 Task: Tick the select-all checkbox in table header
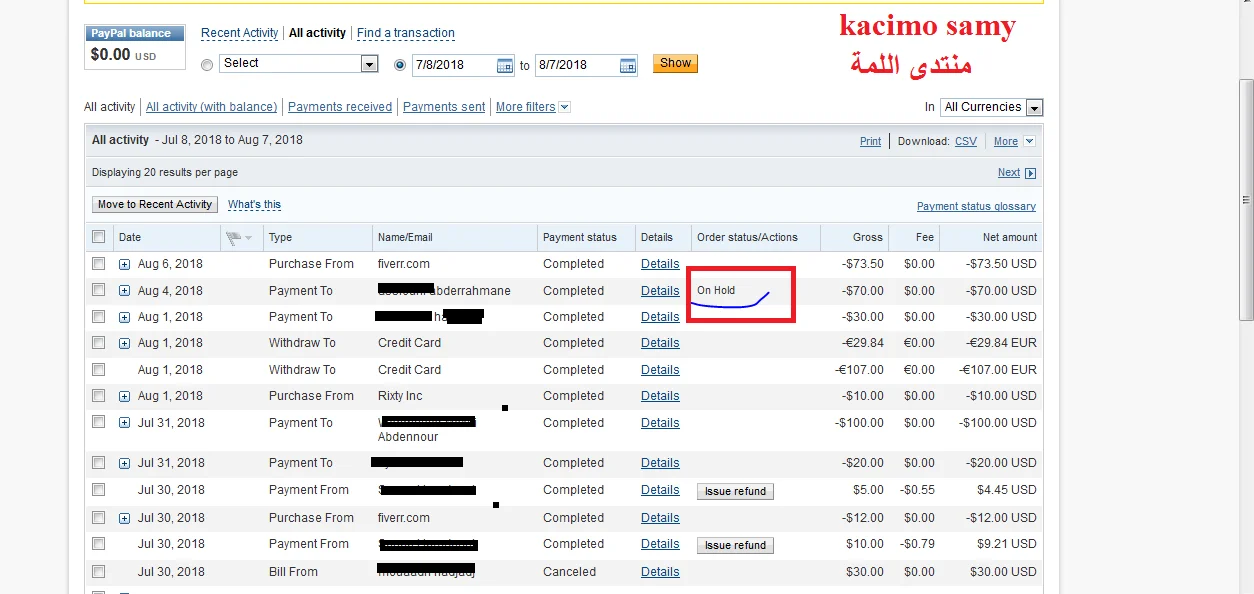[98, 237]
